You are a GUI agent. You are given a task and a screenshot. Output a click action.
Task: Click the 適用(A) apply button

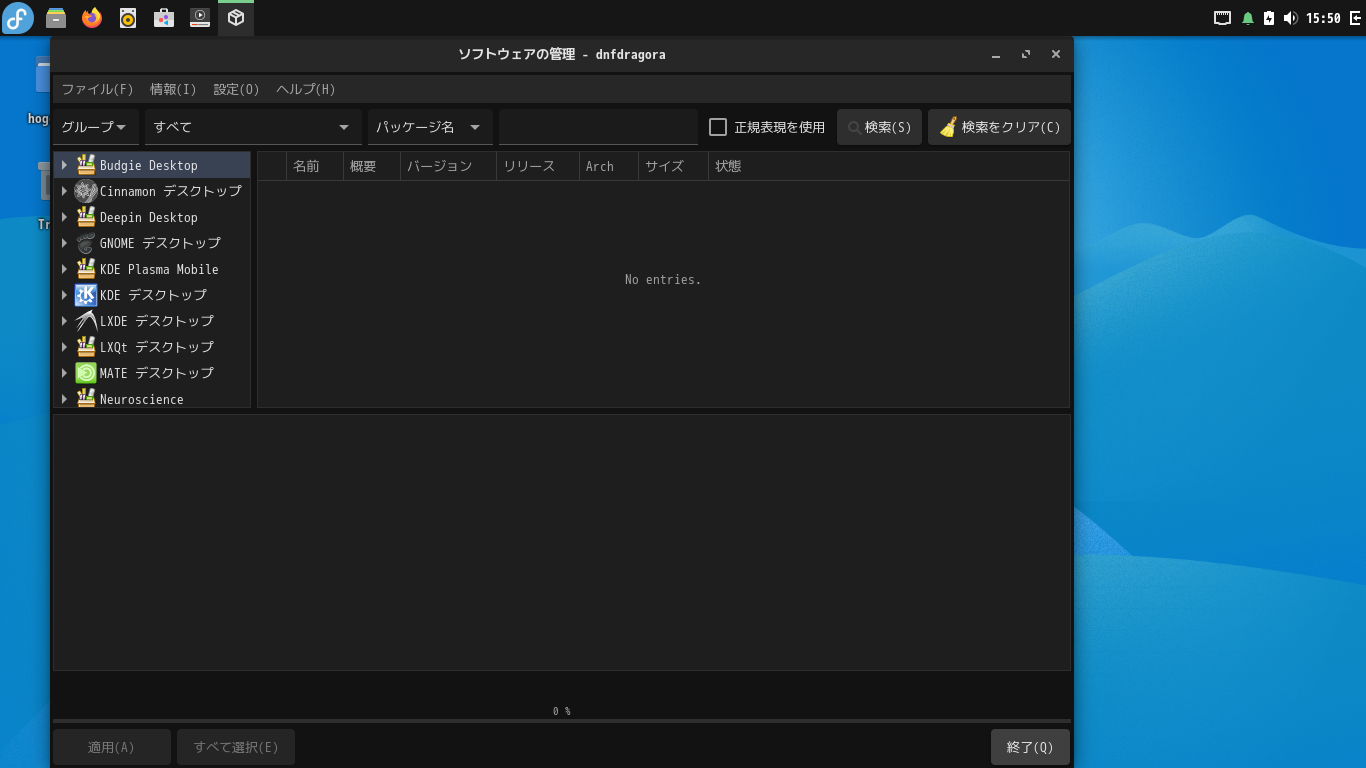pyautogui.click(x=111, y=747)
